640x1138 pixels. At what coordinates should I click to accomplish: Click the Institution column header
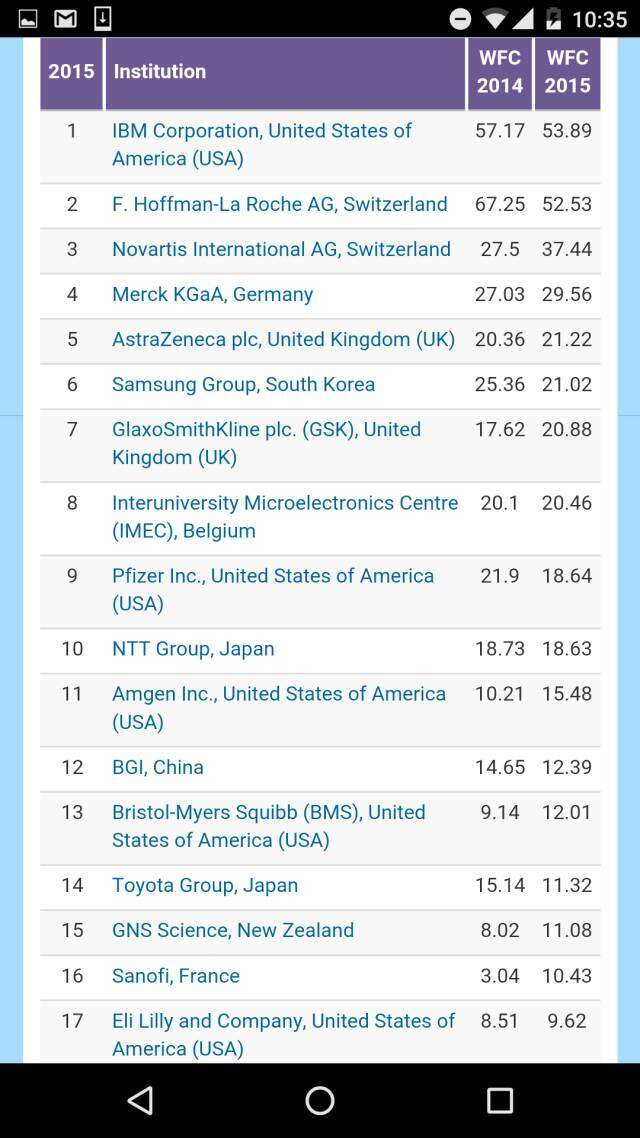pos(160,72)
